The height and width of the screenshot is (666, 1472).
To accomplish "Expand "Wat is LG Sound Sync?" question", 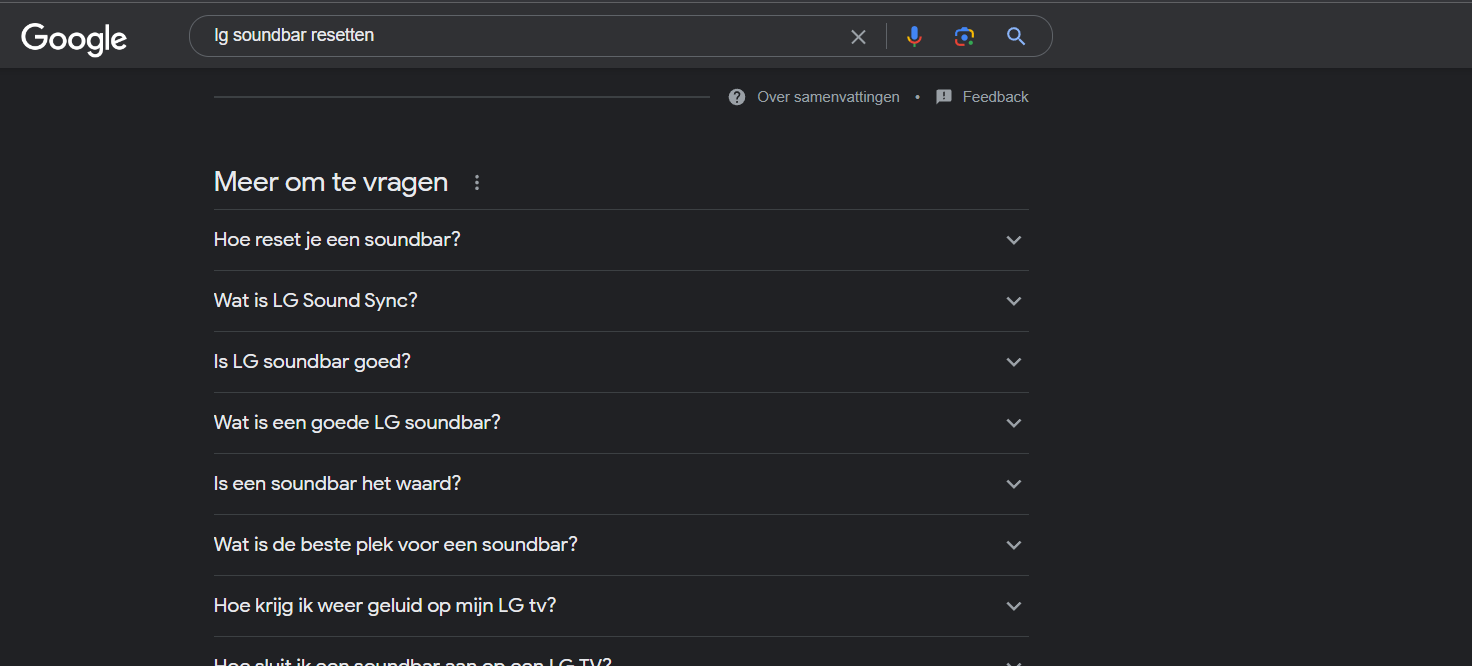I will pos(316,301).
